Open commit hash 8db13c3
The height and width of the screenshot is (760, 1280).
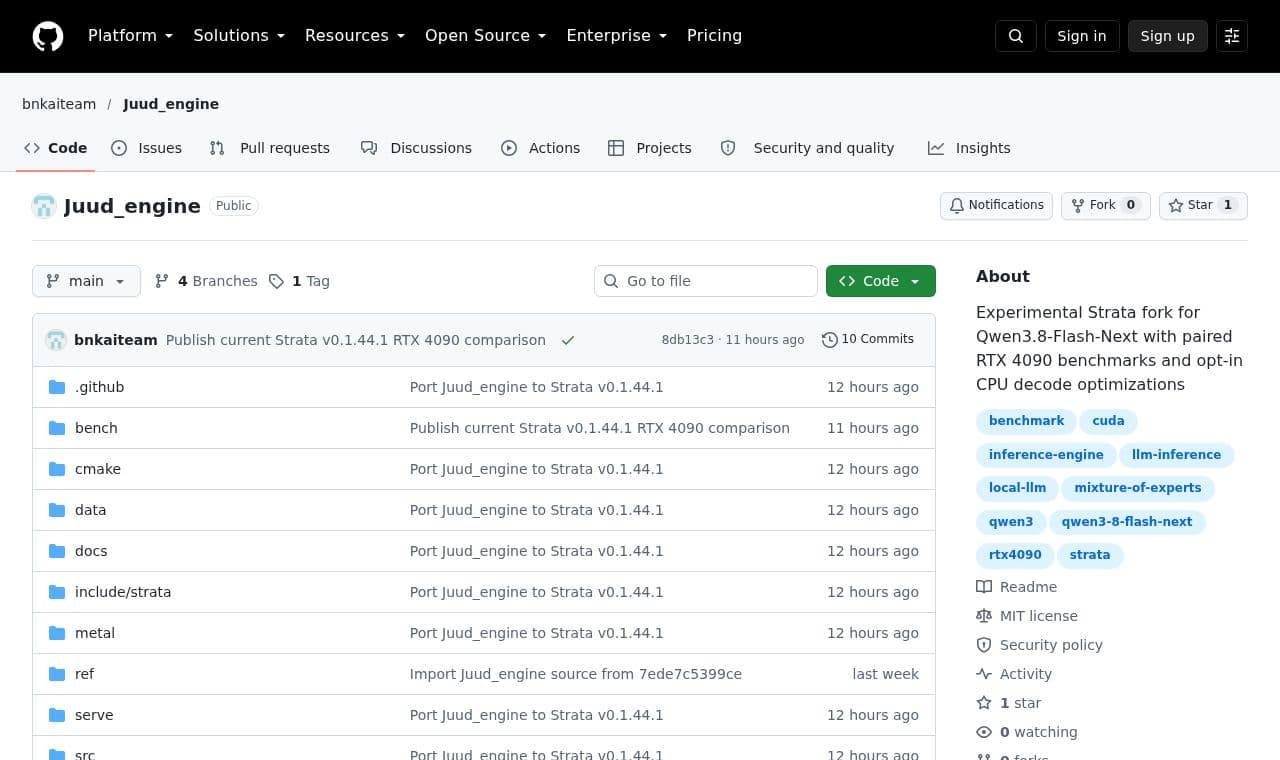(x=688, y=340)
